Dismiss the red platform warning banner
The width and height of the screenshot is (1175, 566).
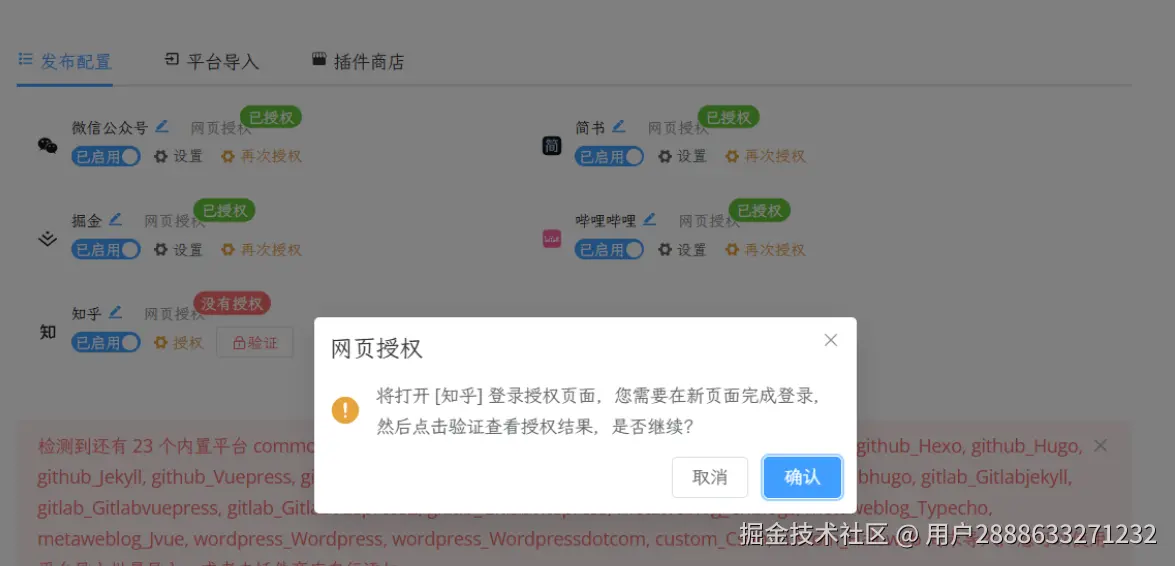coord(1100,446)
